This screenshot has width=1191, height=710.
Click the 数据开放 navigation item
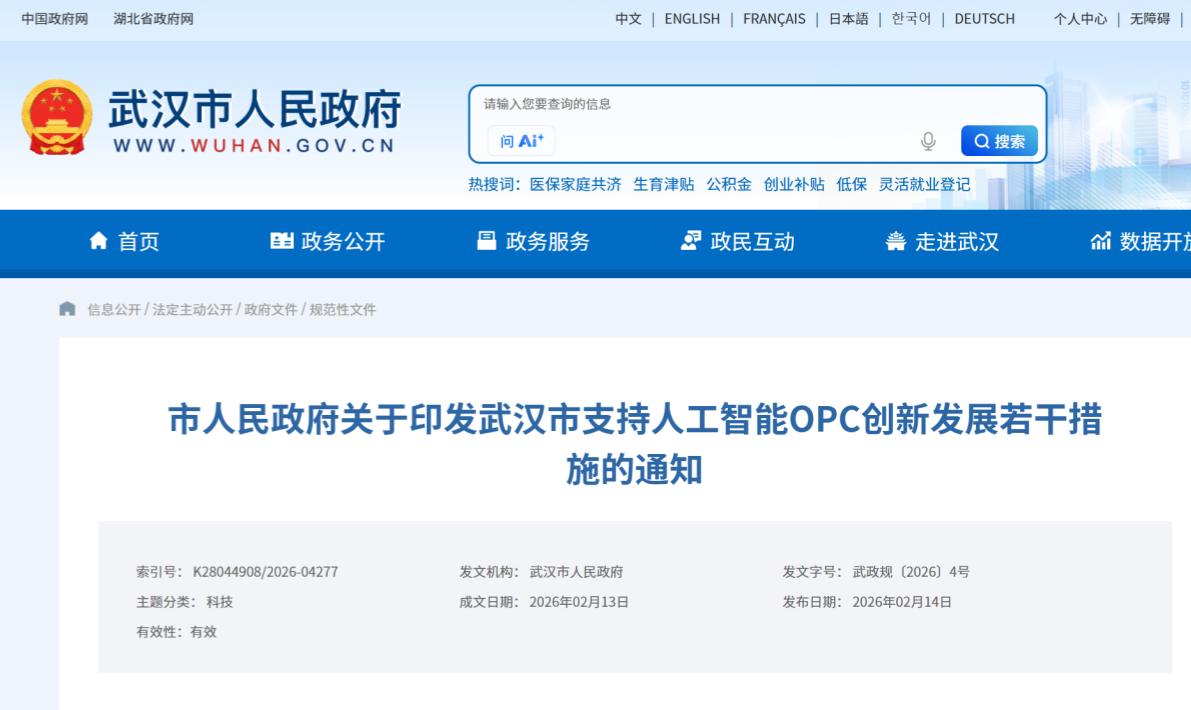click(1142, 241)
